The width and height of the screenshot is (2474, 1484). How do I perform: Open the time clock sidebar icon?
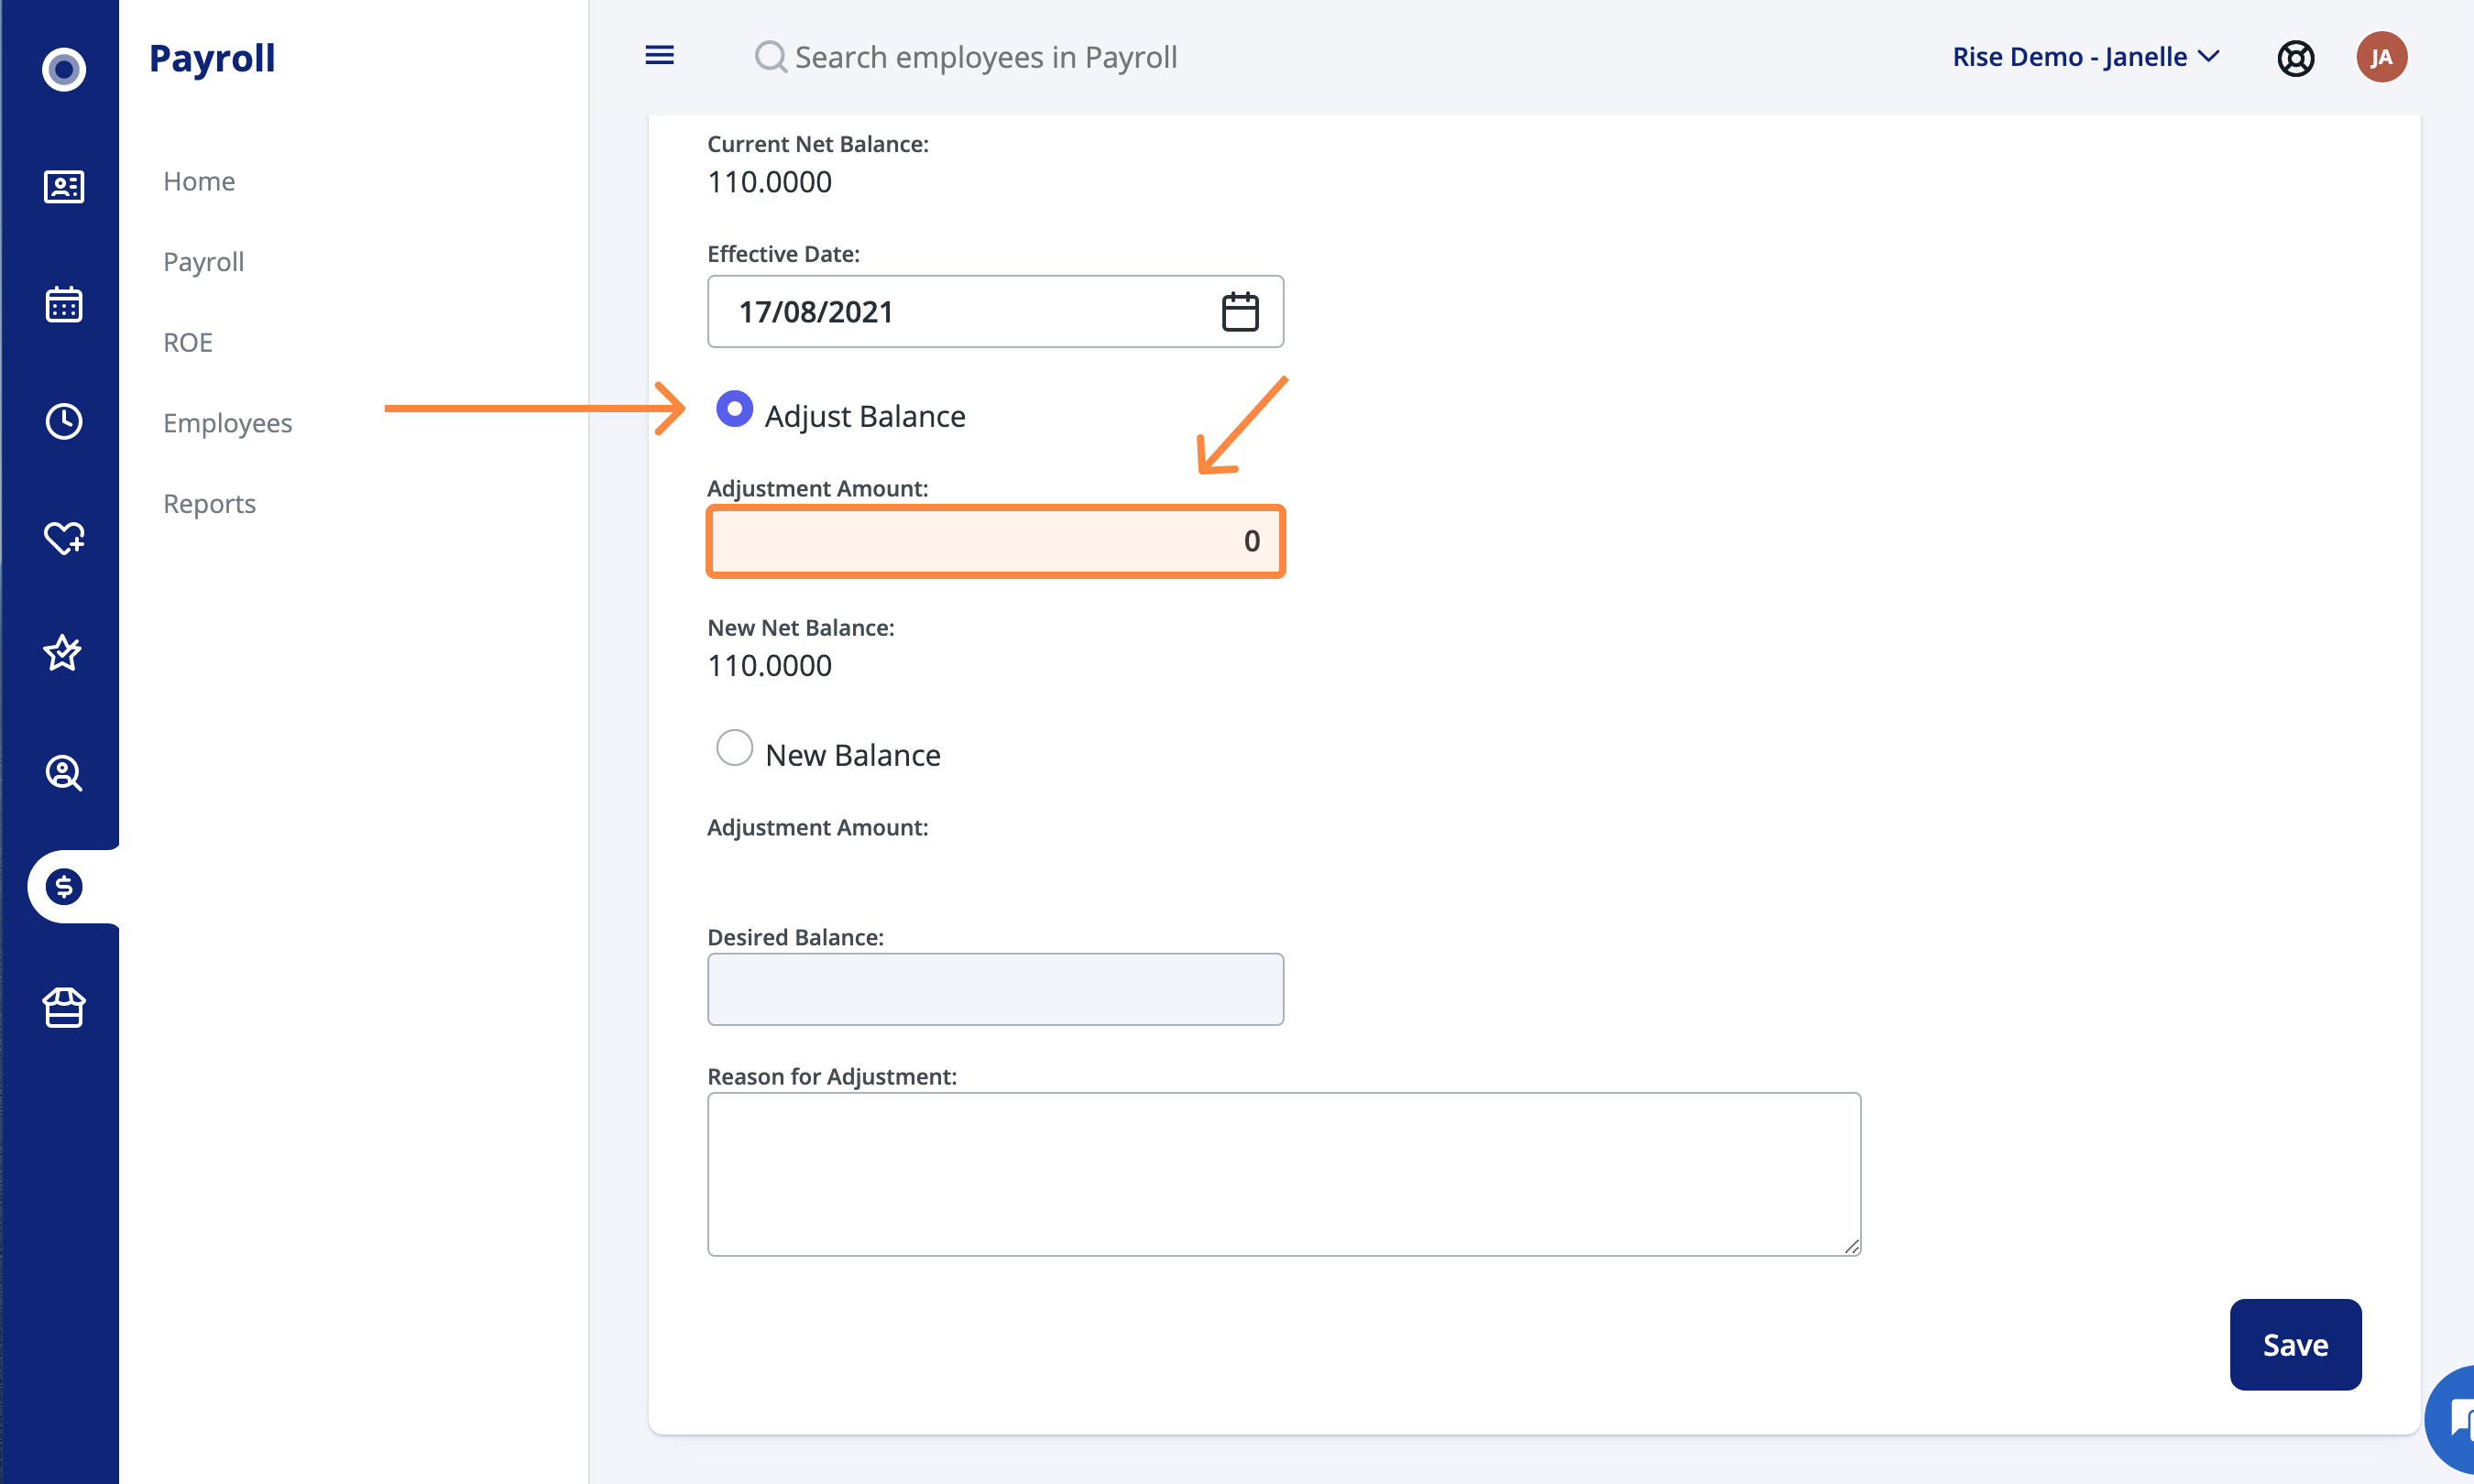[64, 421]
